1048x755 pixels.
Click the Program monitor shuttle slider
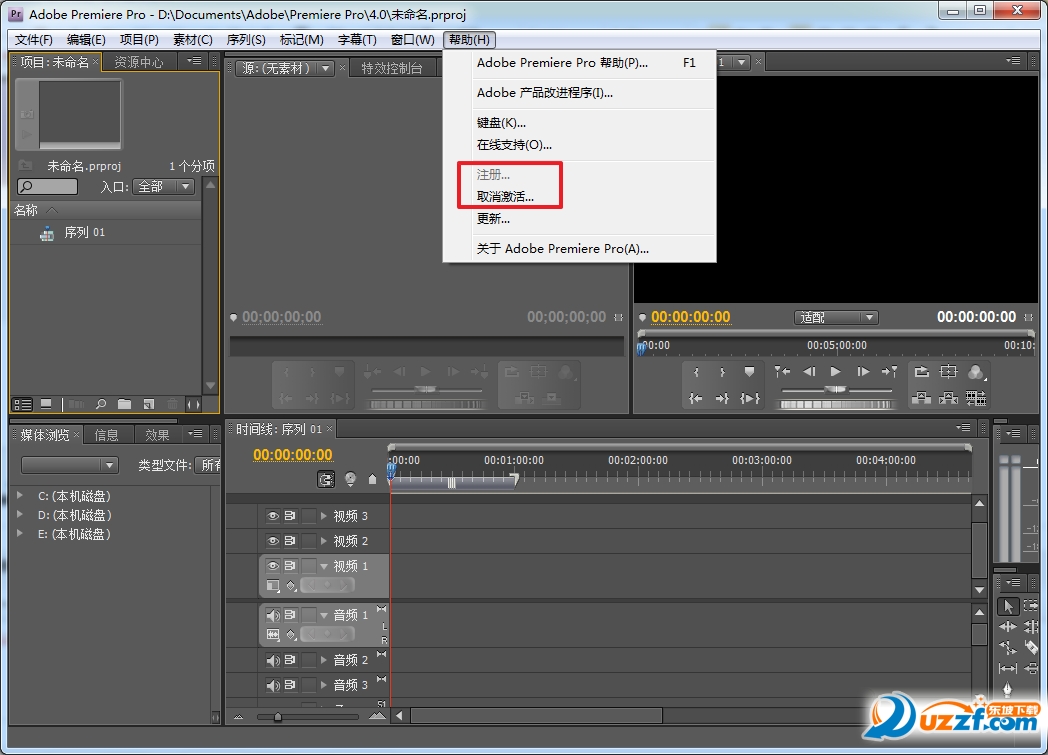point(835,390)
